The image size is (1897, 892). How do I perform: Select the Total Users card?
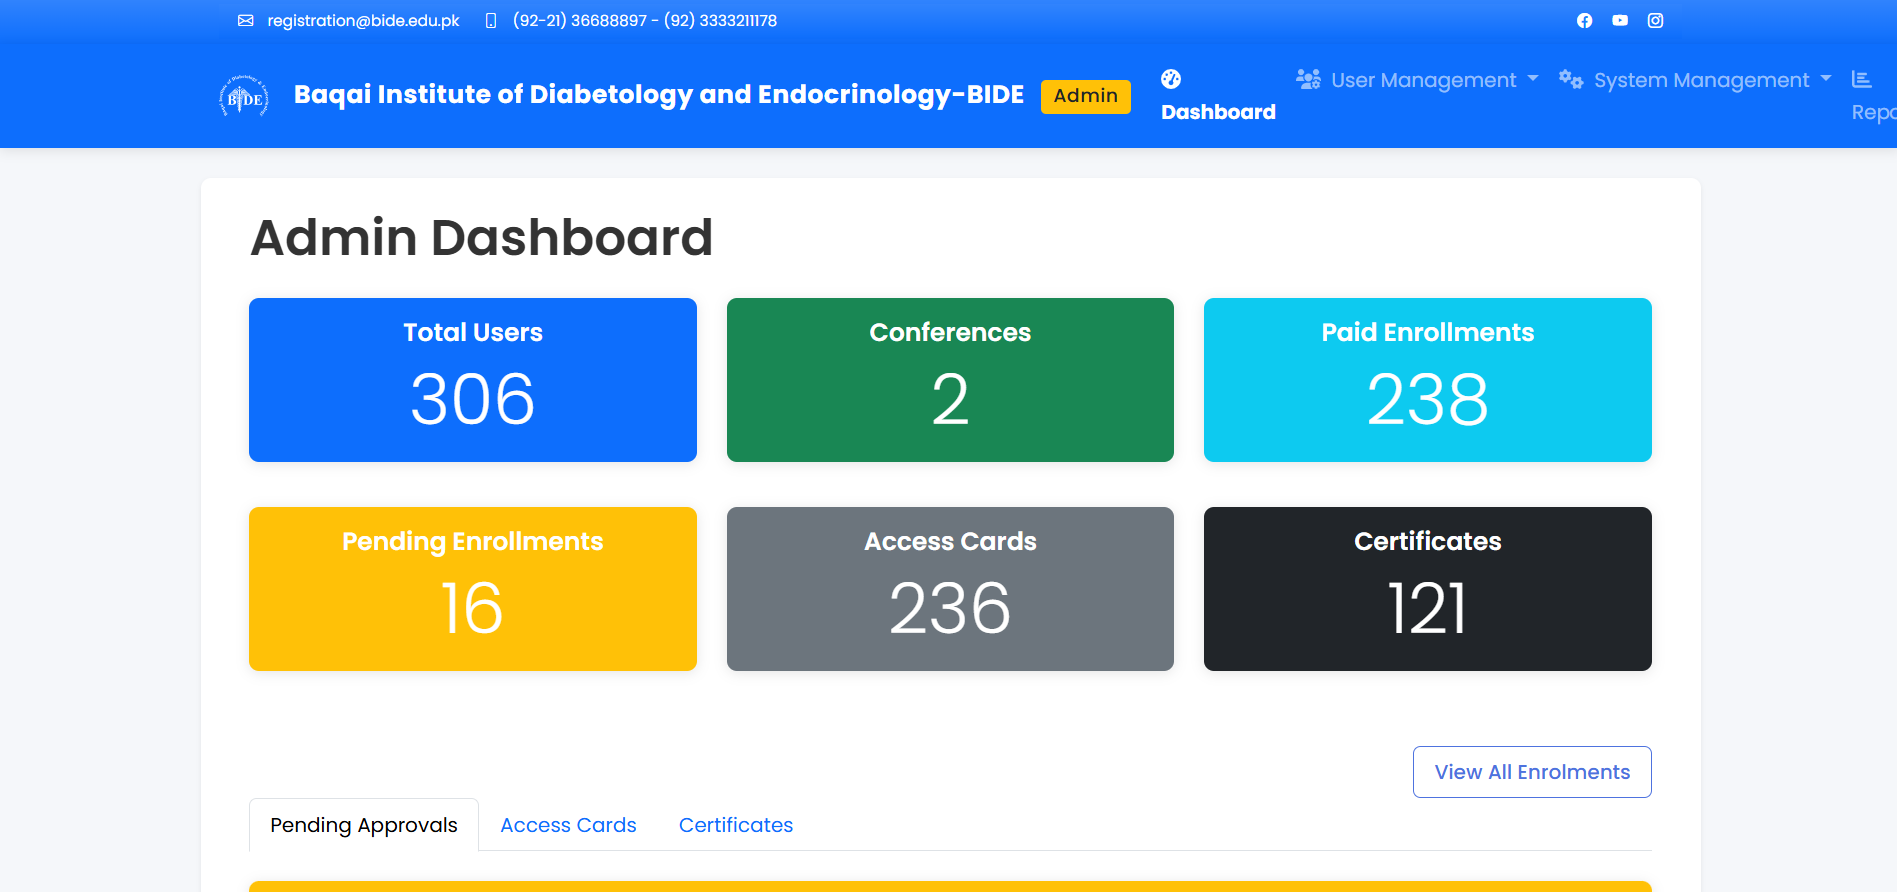pos(473,380)
